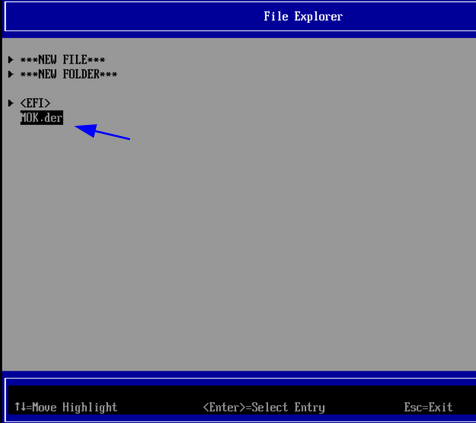The height and width of the screenshot is (423, 476).
Task: Click the File Explorer title text
Action: coord(303,16)
